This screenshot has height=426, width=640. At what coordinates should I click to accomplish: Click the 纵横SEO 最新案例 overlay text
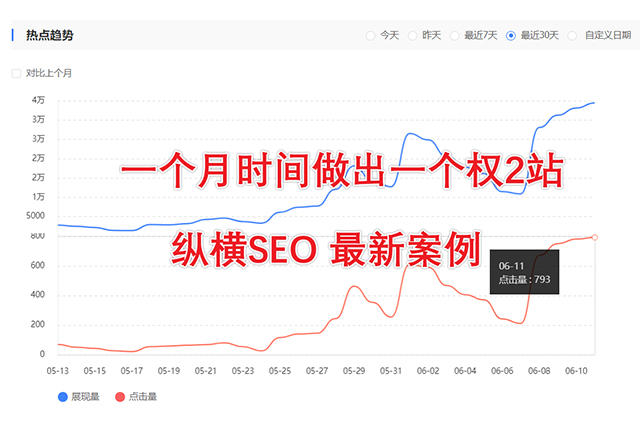click(327, 247)
